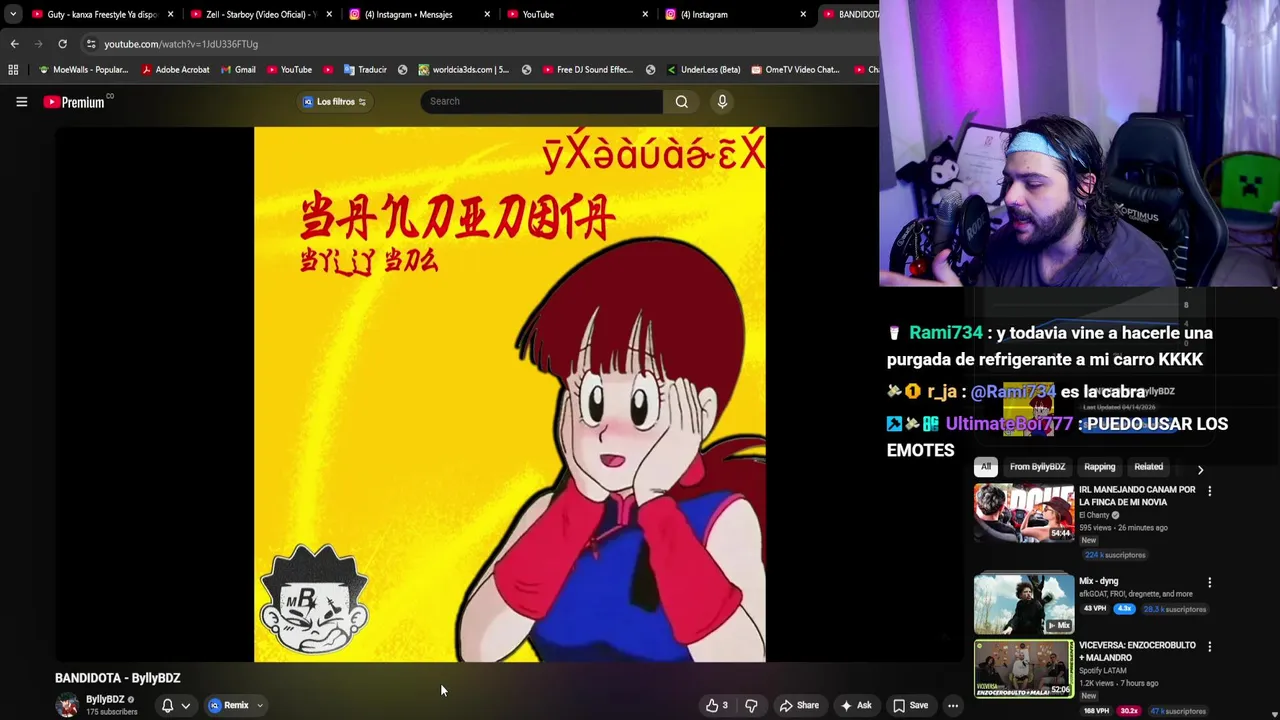Screen dimensions: 1280x720
Task: Select the Related filter chip
Action: (x=1148, y=467)
